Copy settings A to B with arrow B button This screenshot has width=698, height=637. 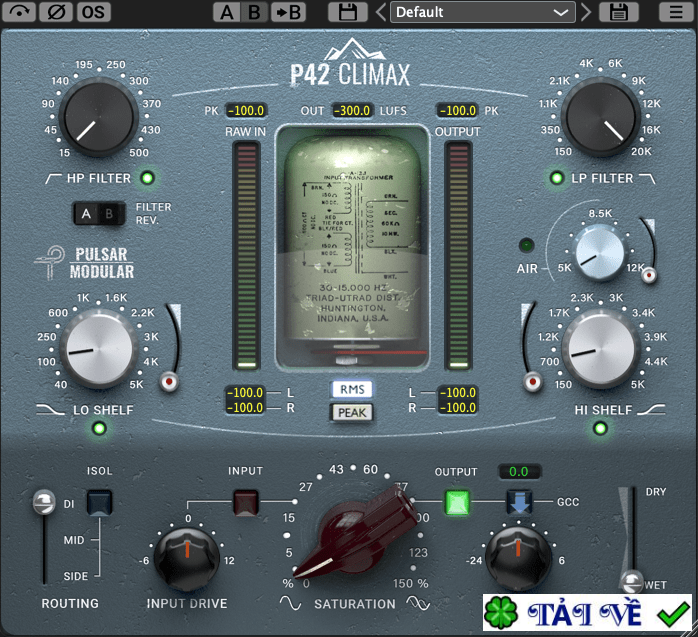288,12
